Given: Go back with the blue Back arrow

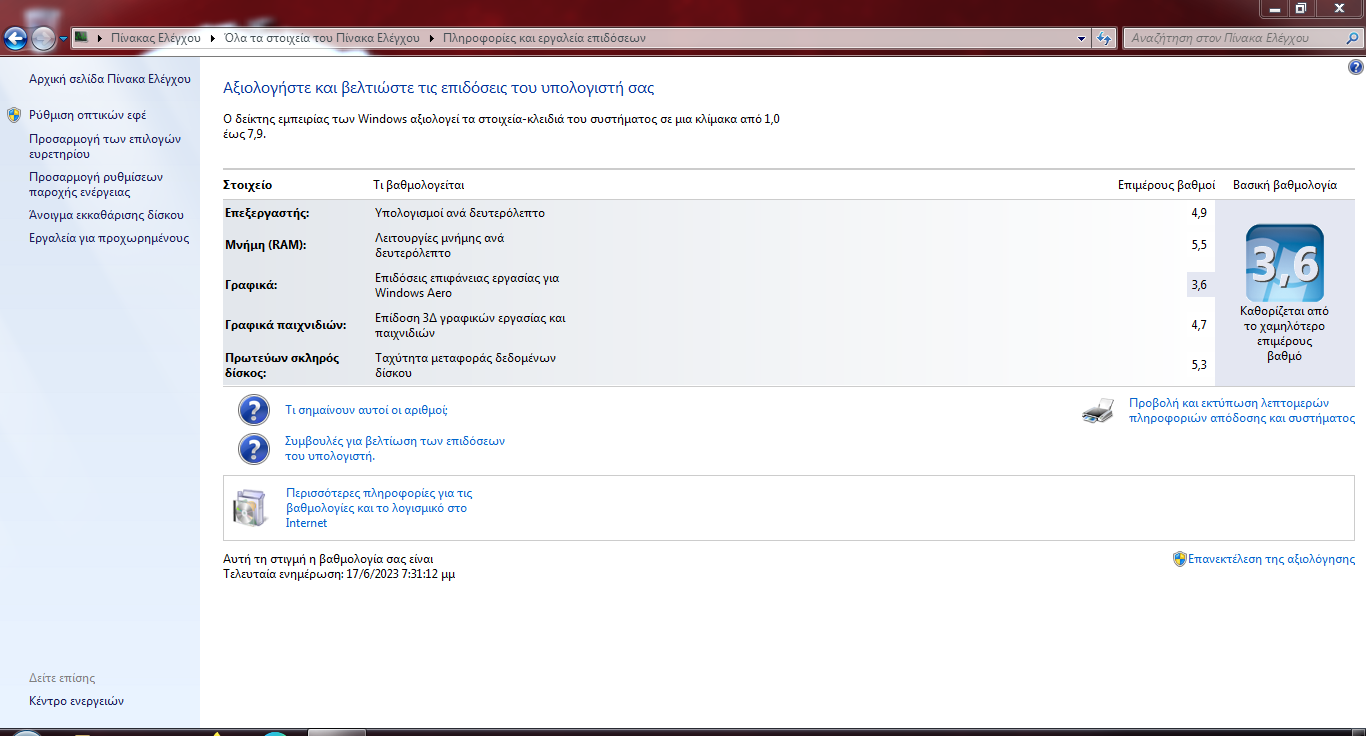Looking at the screenshot, I should click(x=16, y=38).
